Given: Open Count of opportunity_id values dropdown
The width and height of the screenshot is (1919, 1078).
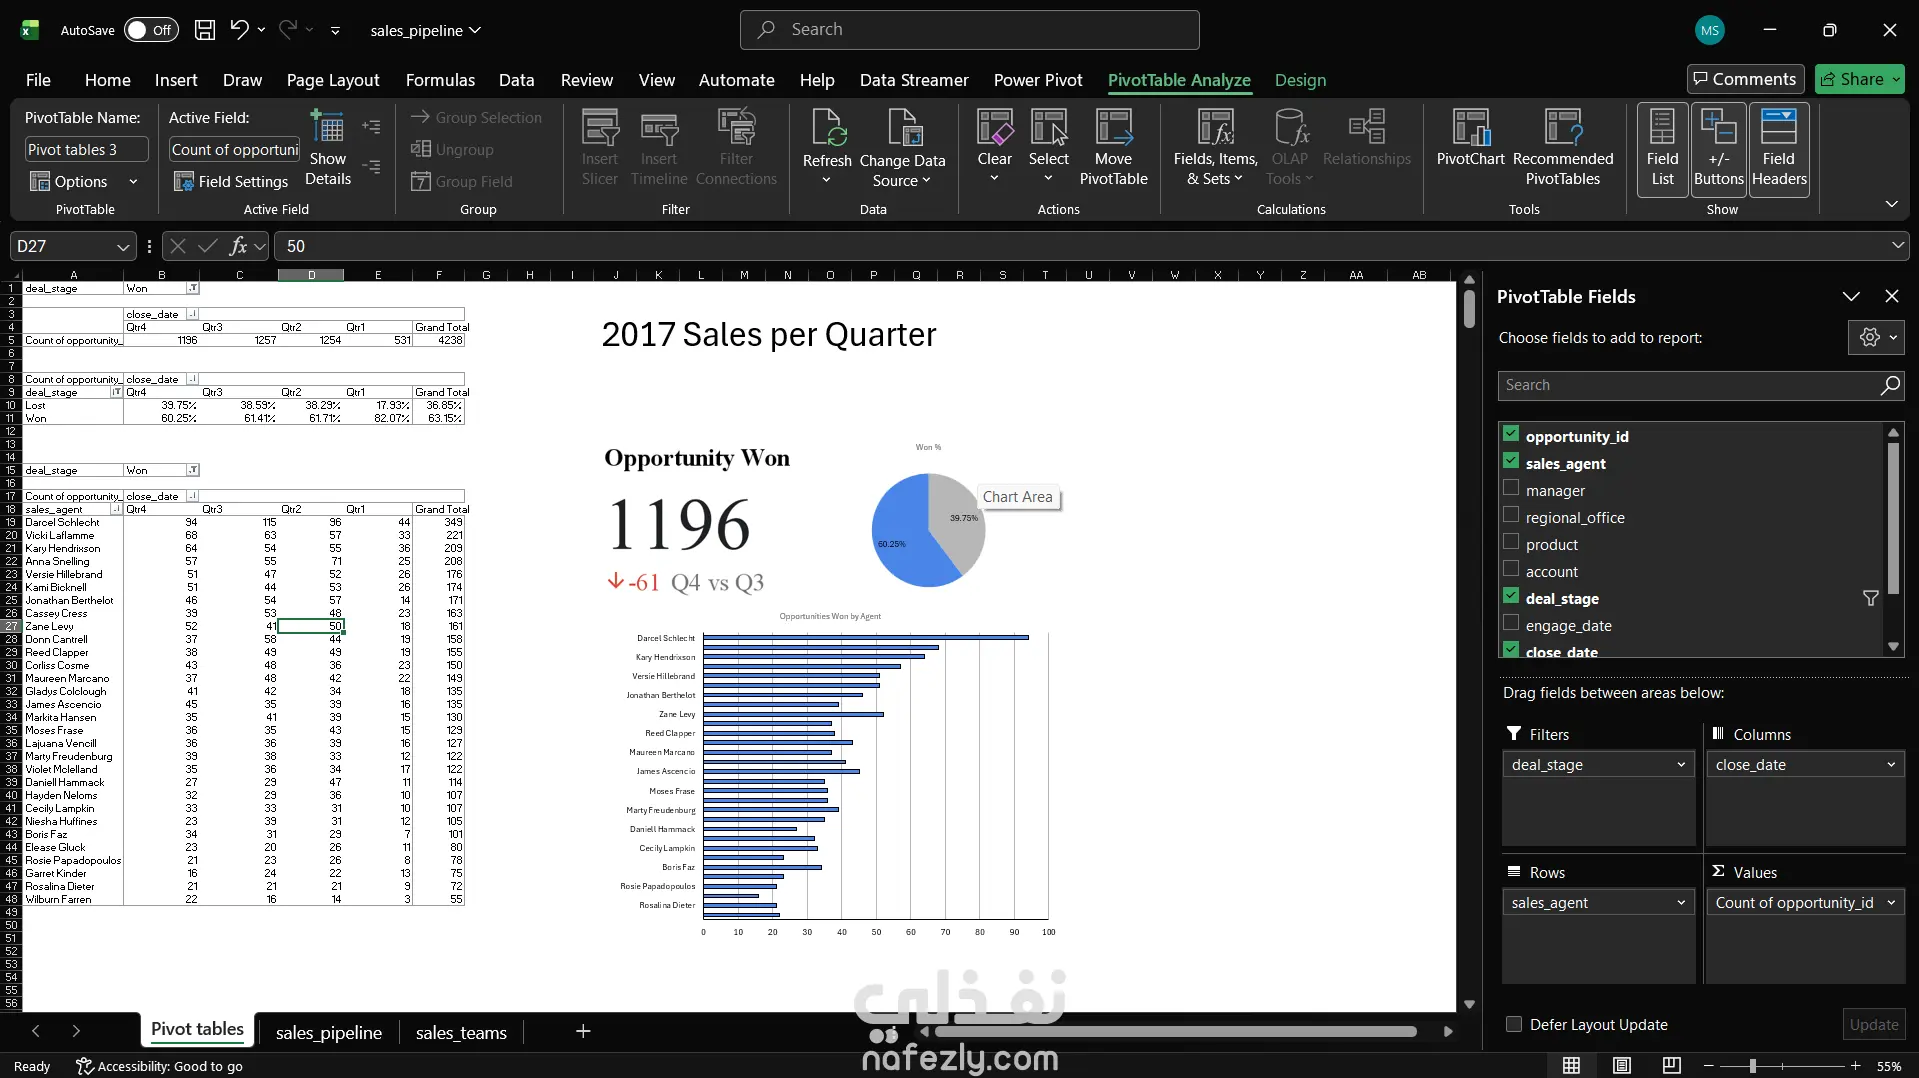Looking at the screenshot, I should [x=1891, y=903].
